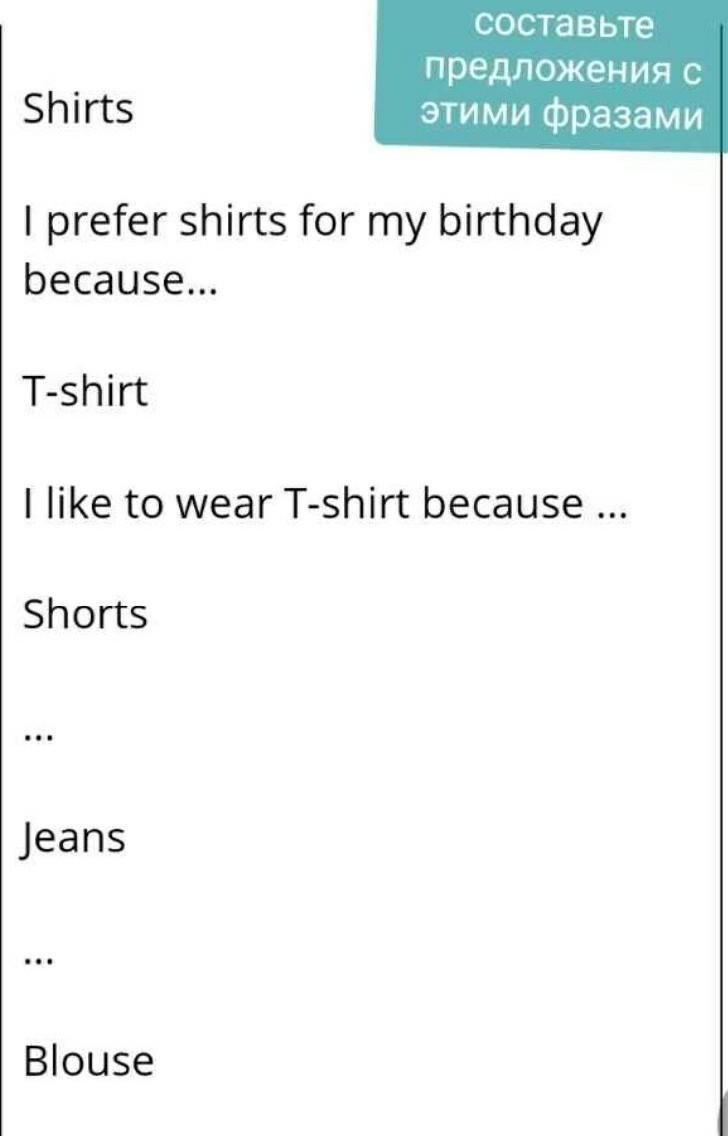
Task: Click the ellipsis placeholder below "Shorts"
Action: 35,737
